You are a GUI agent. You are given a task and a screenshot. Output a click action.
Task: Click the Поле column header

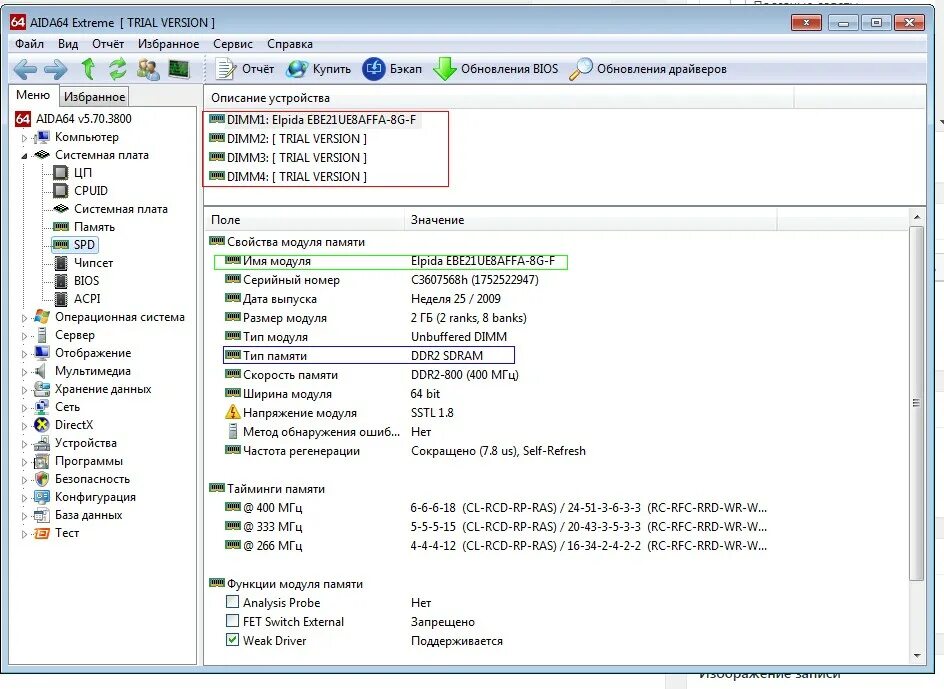pos(305,220)
